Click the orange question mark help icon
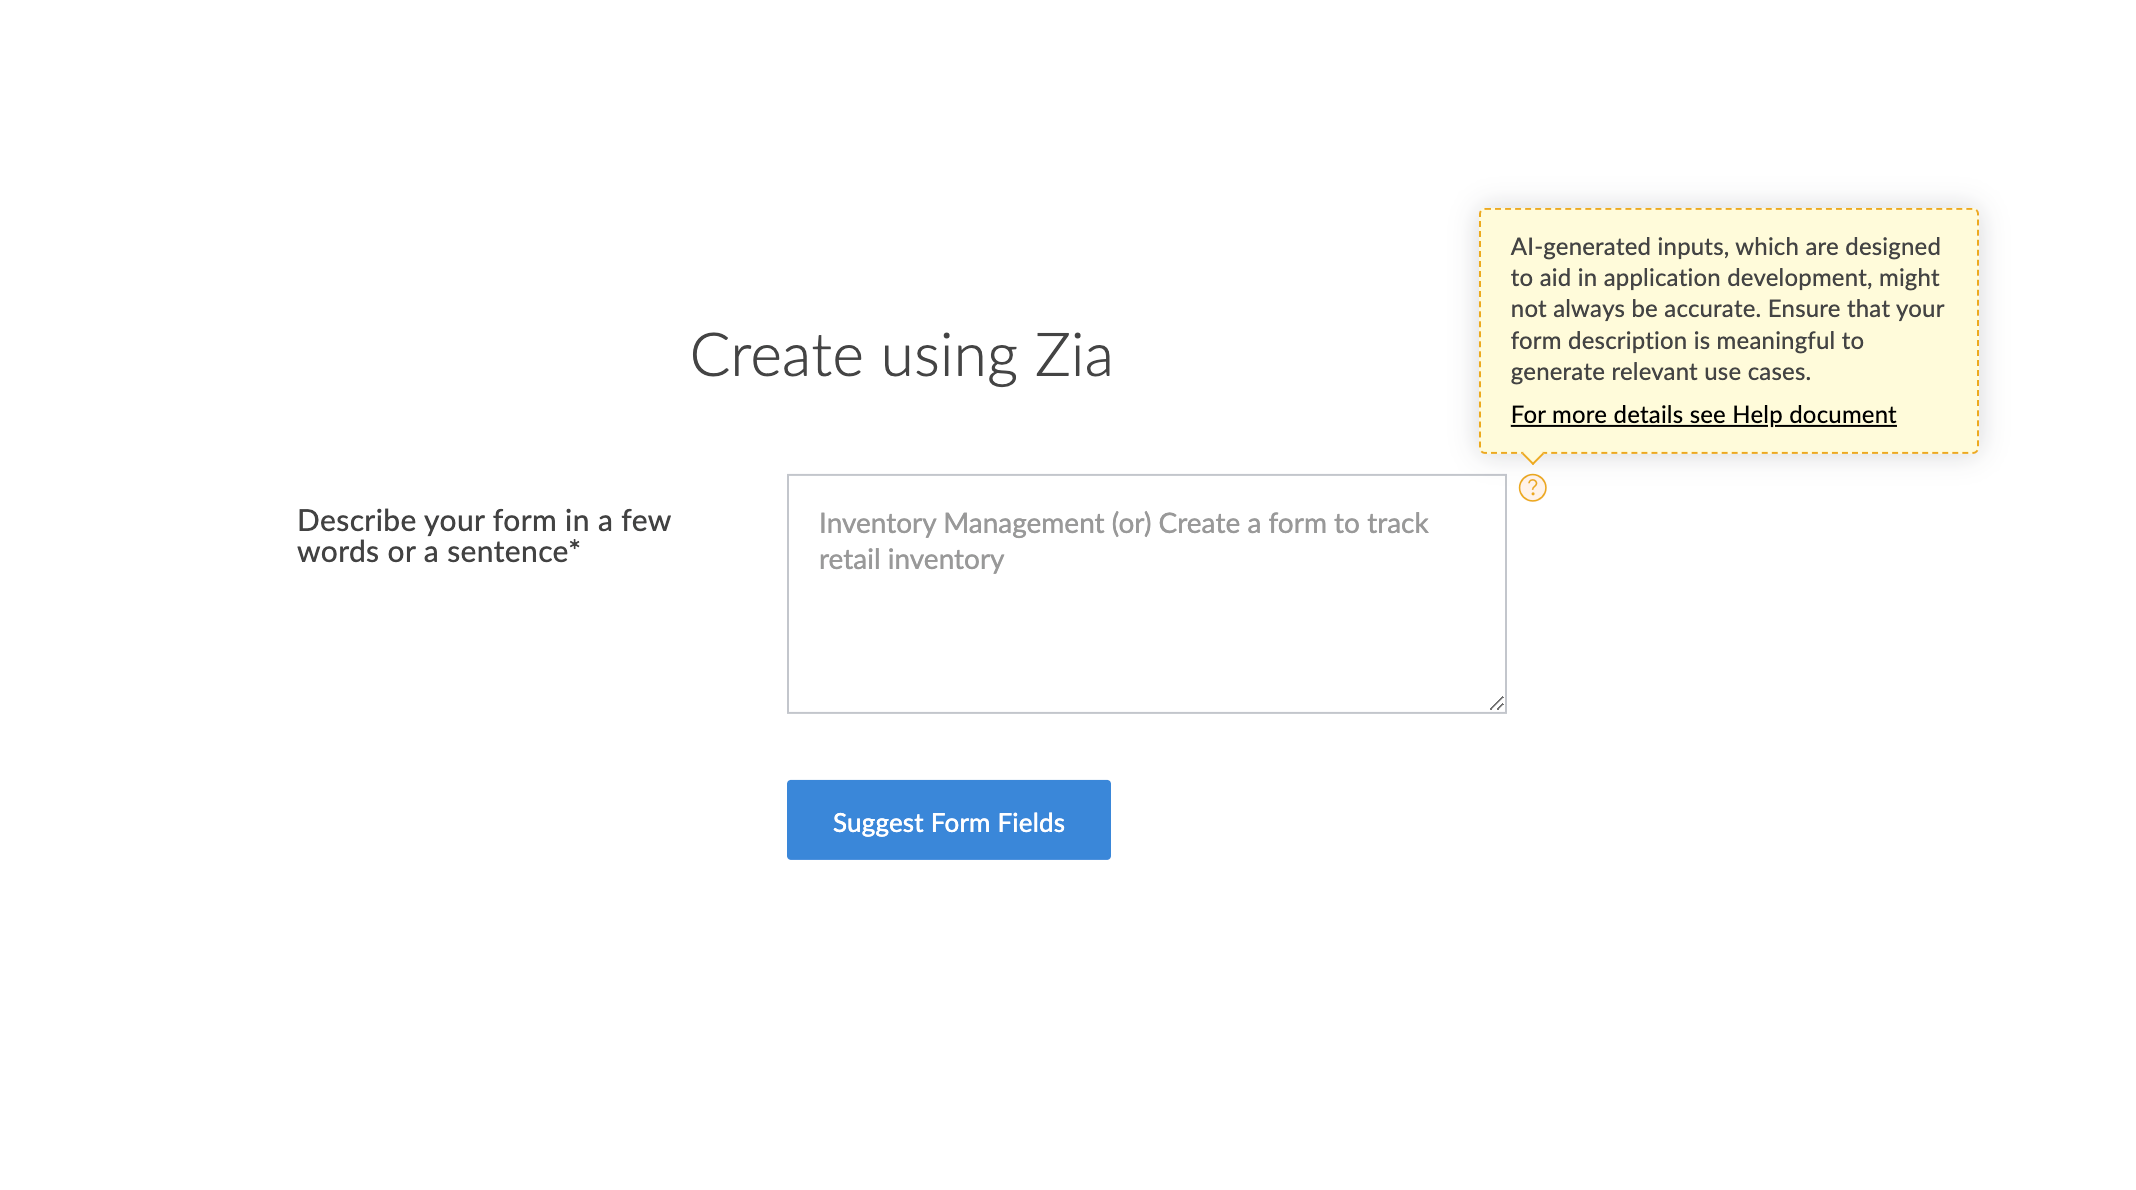This screenshot has width=2136, height=1190. tap(1532, 488)
